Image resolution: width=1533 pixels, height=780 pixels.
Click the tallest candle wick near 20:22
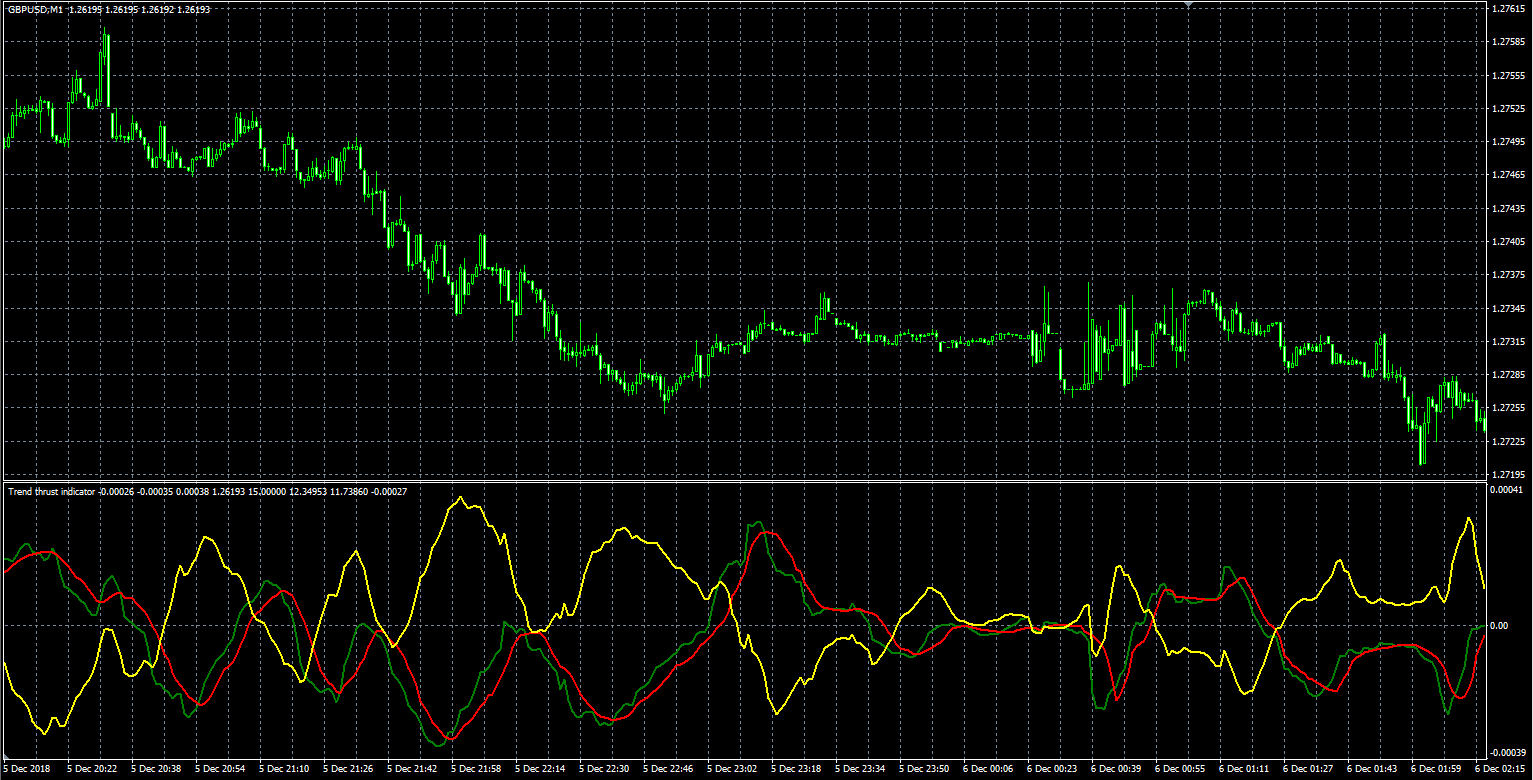[x=105, y=66]
